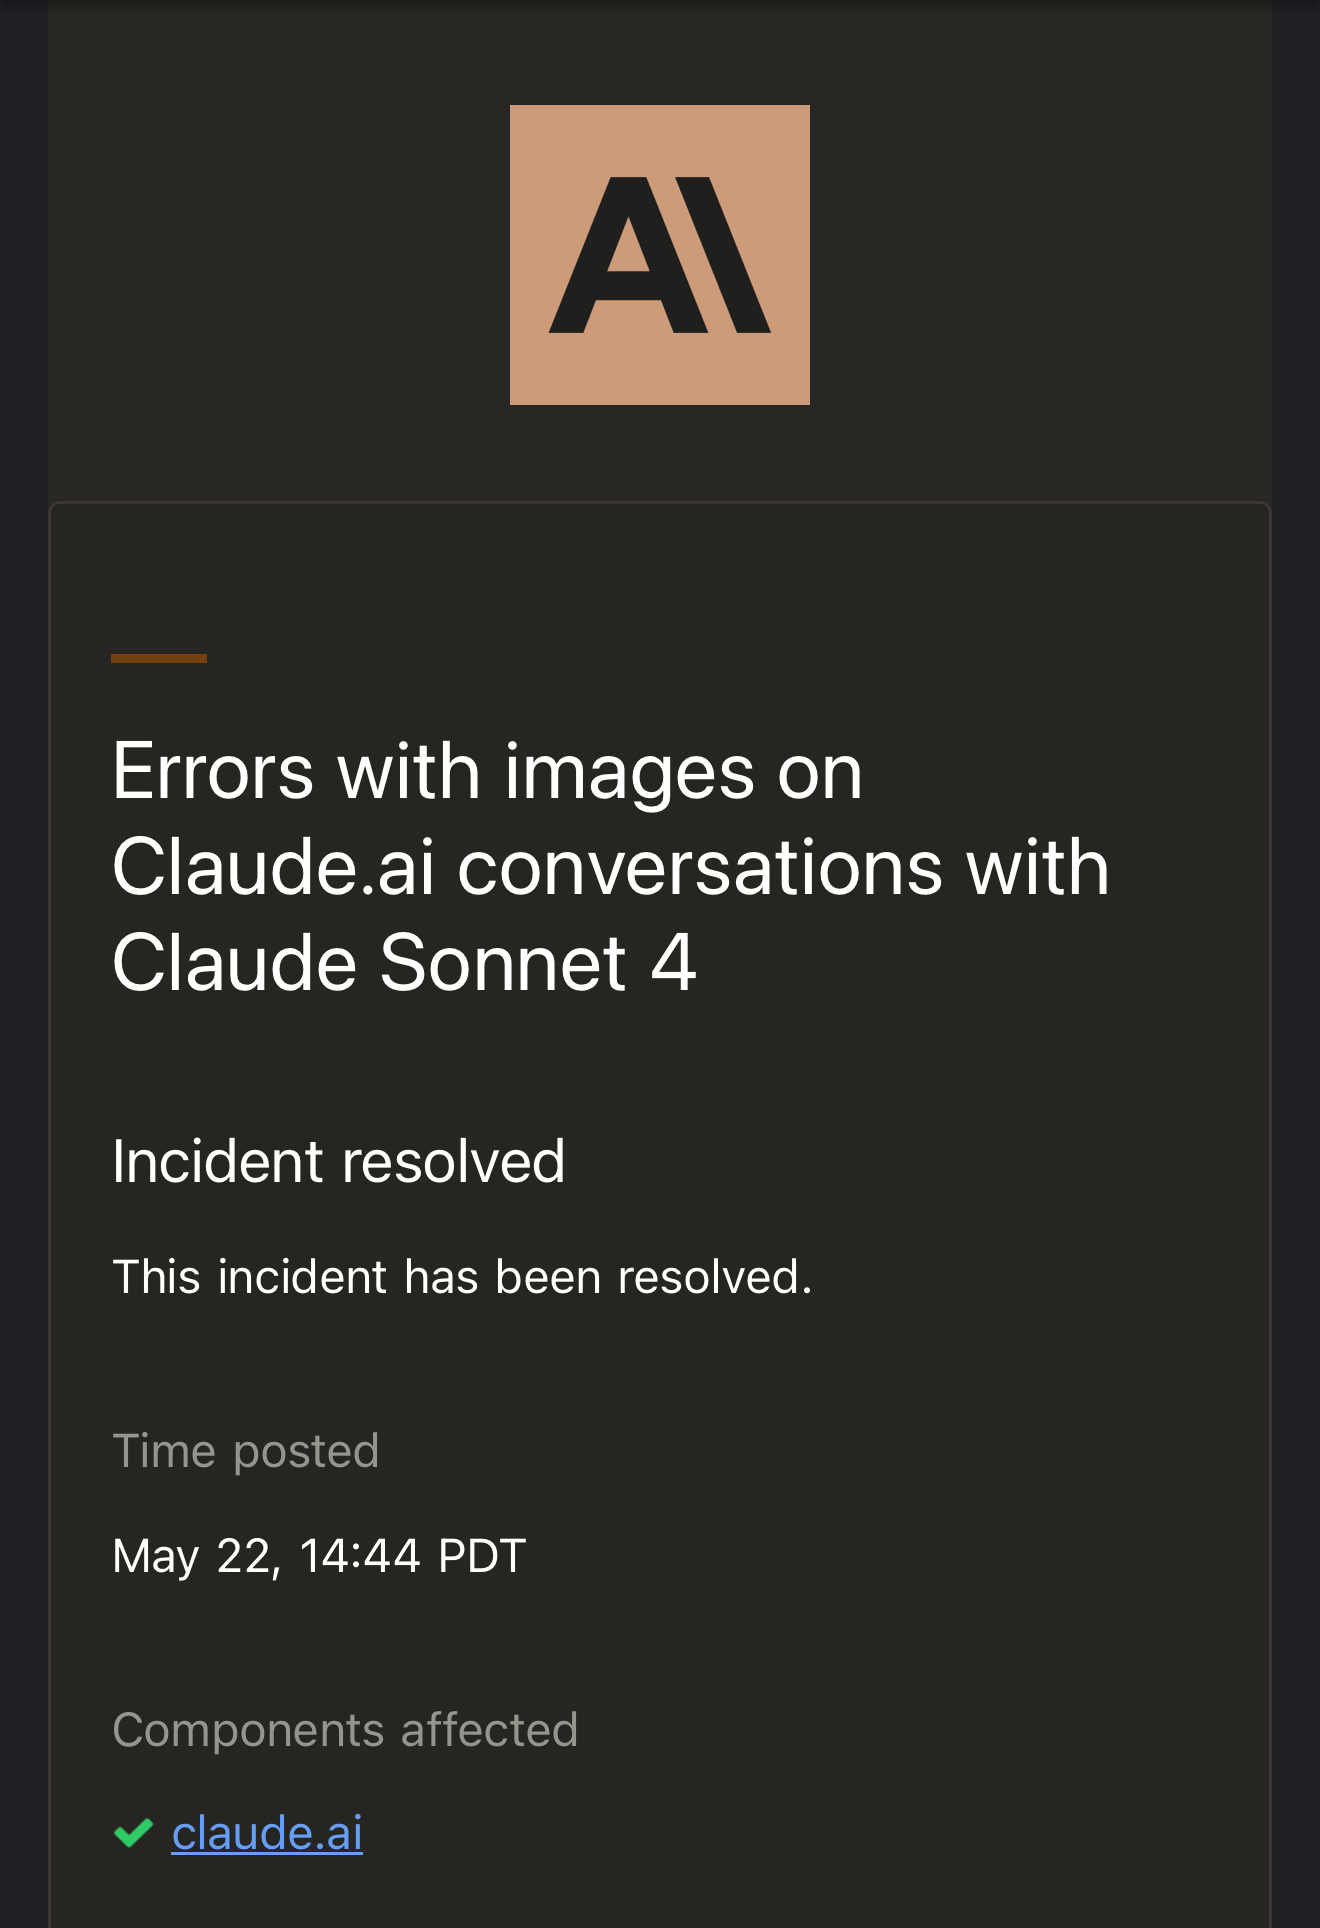Click the Anthropic logo at the top

tap(660, 255)
